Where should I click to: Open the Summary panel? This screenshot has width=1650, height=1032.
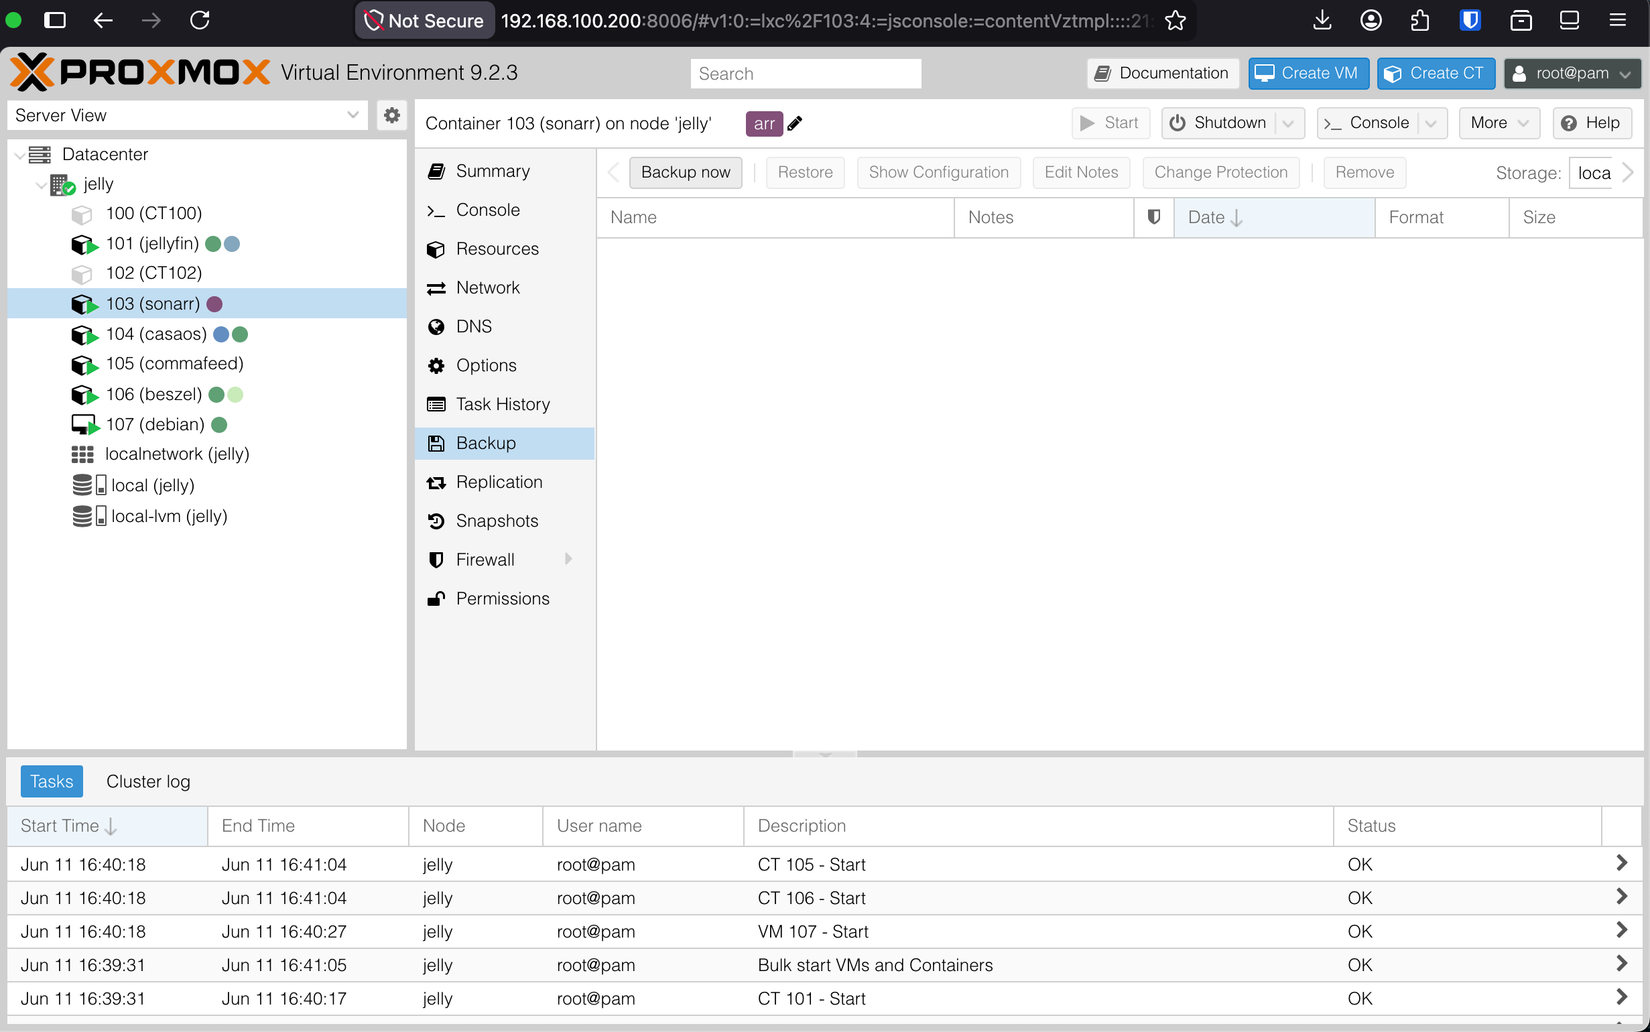504,171
